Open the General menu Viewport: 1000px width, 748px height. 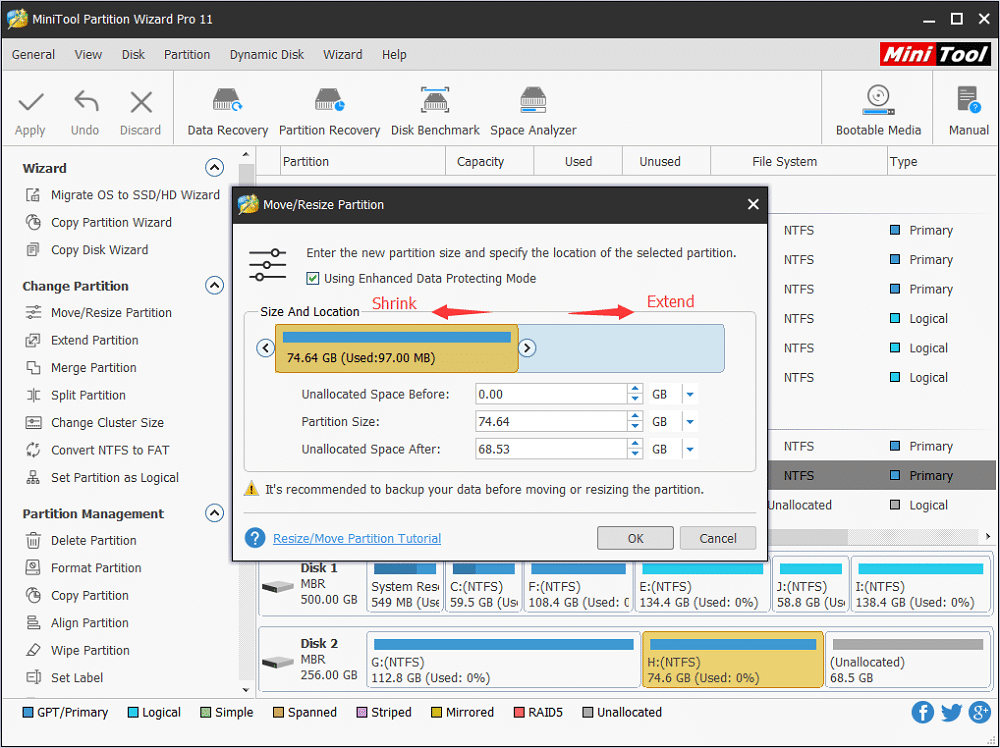pos(33,55)
